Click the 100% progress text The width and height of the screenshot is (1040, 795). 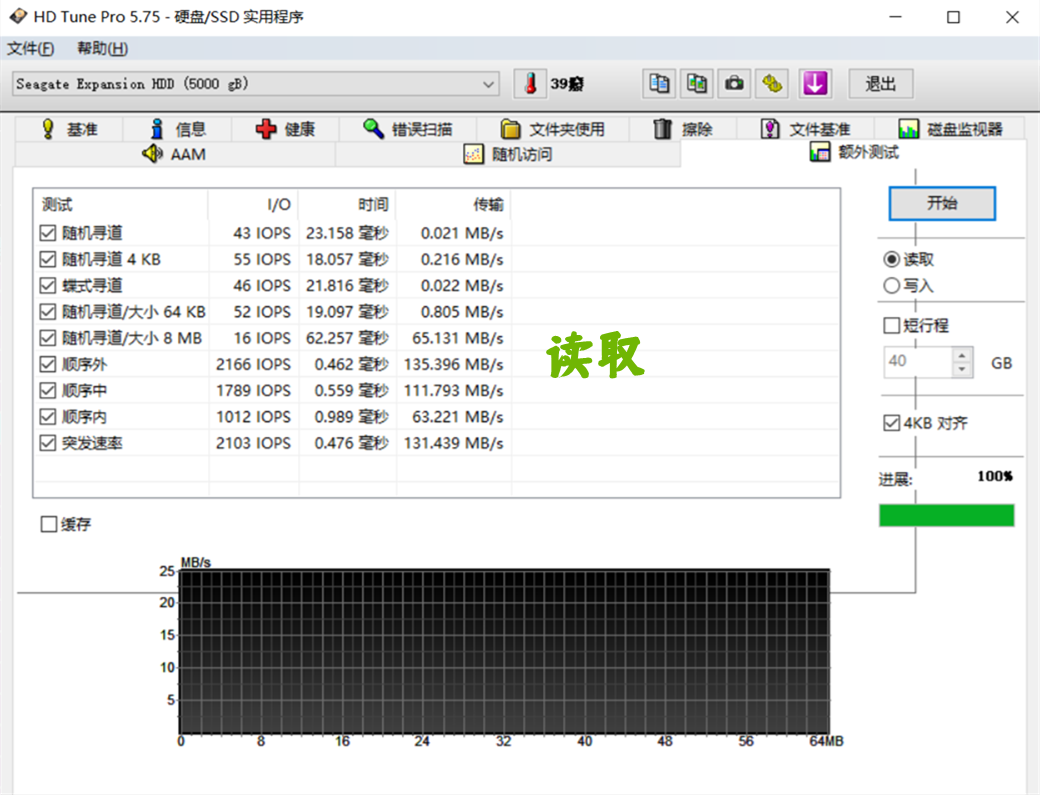point(995,476)
